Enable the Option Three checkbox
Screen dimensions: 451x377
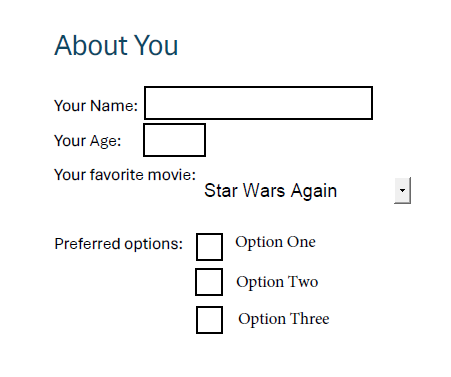point(209,320)
